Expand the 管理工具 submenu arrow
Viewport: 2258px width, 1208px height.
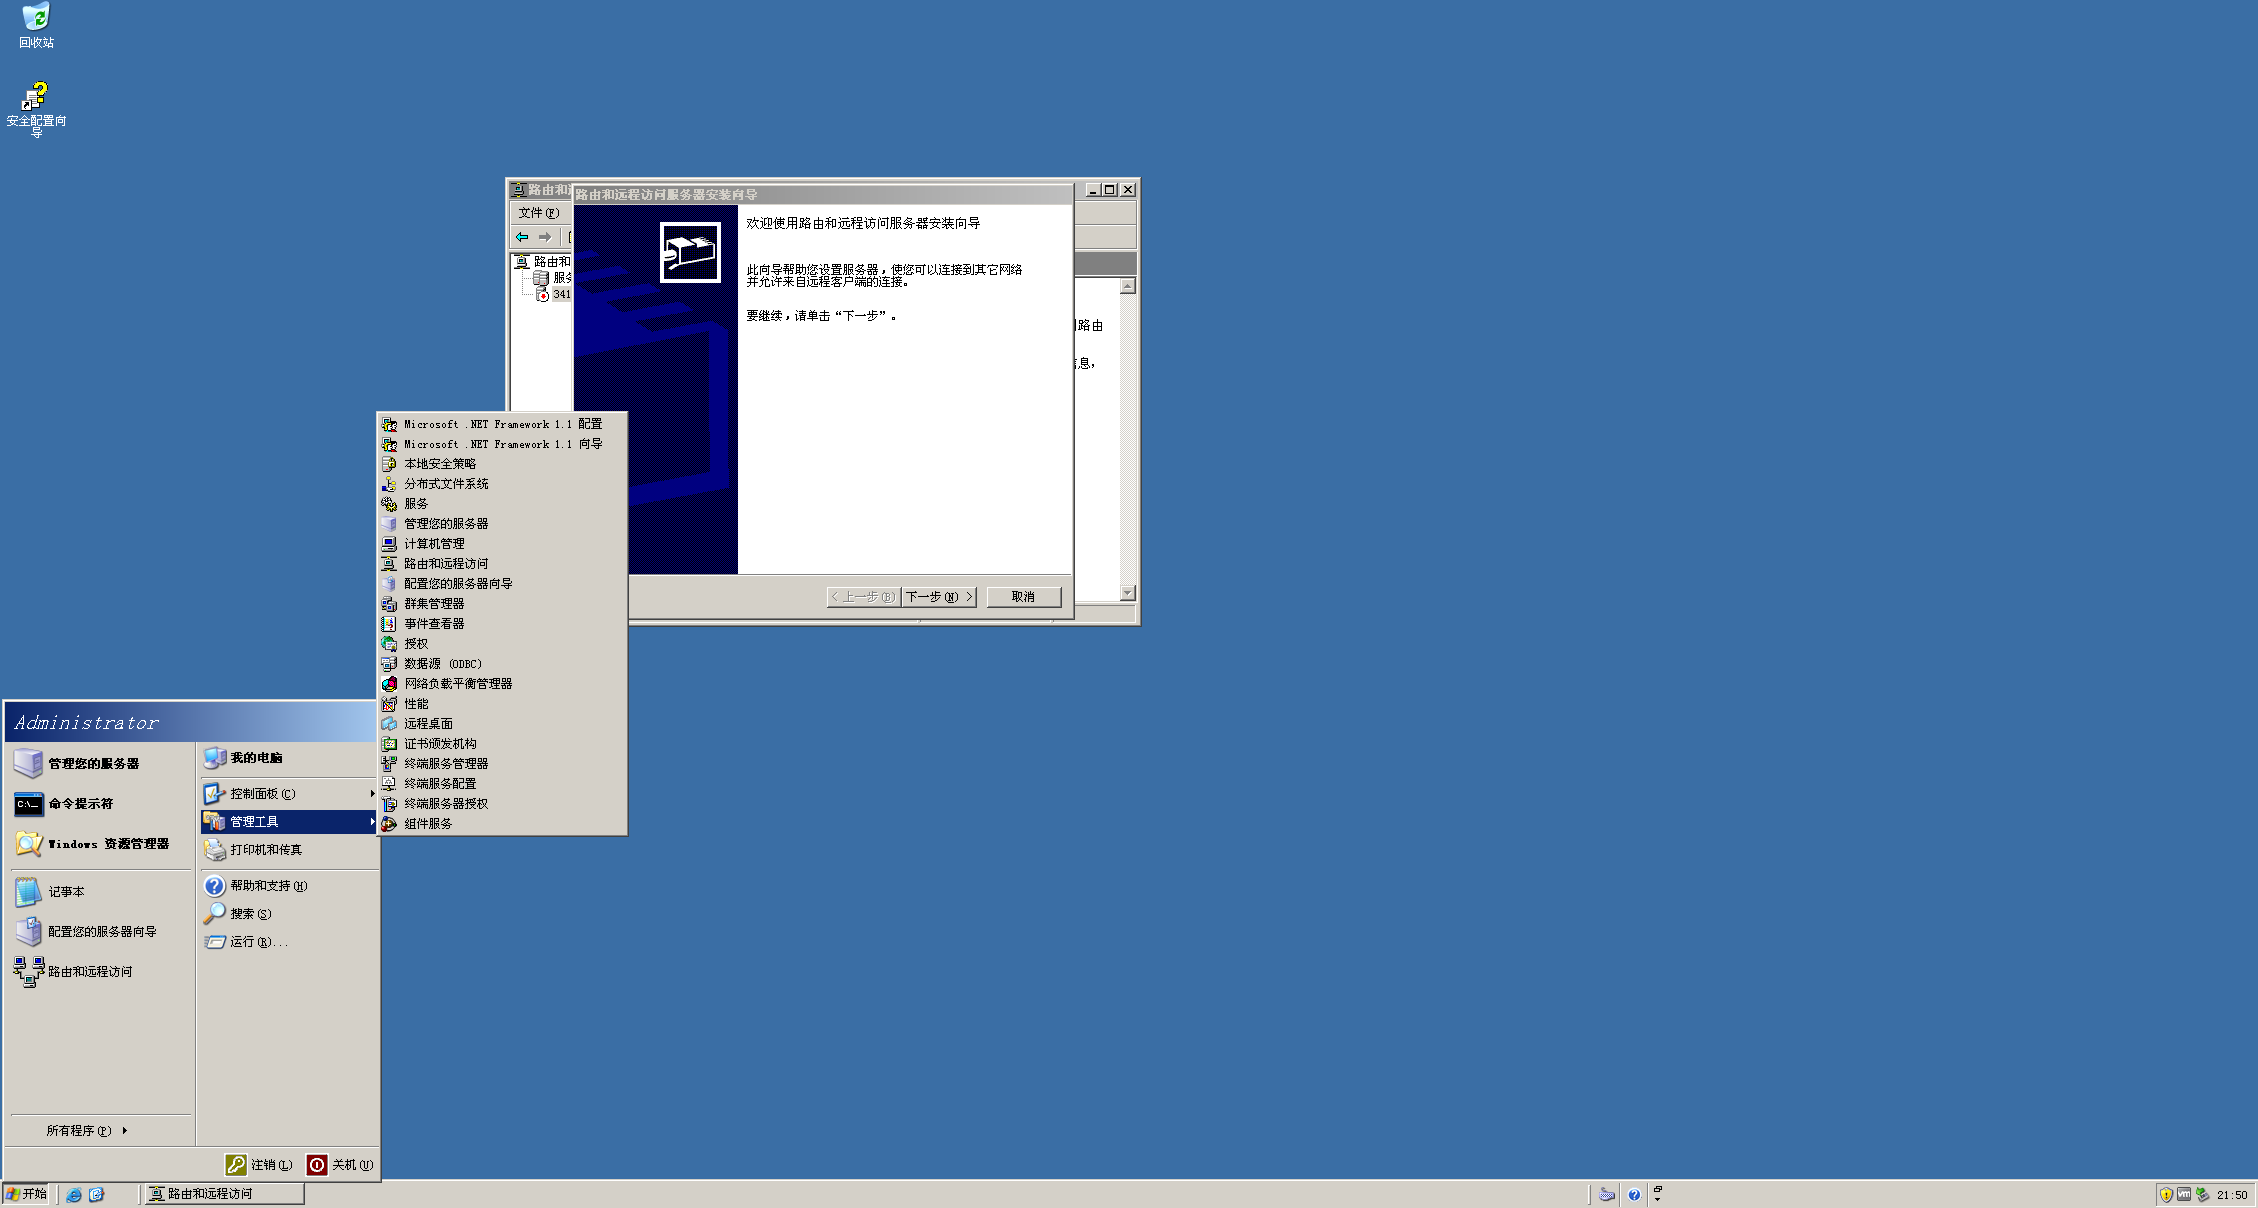click(x=372, y=822)
